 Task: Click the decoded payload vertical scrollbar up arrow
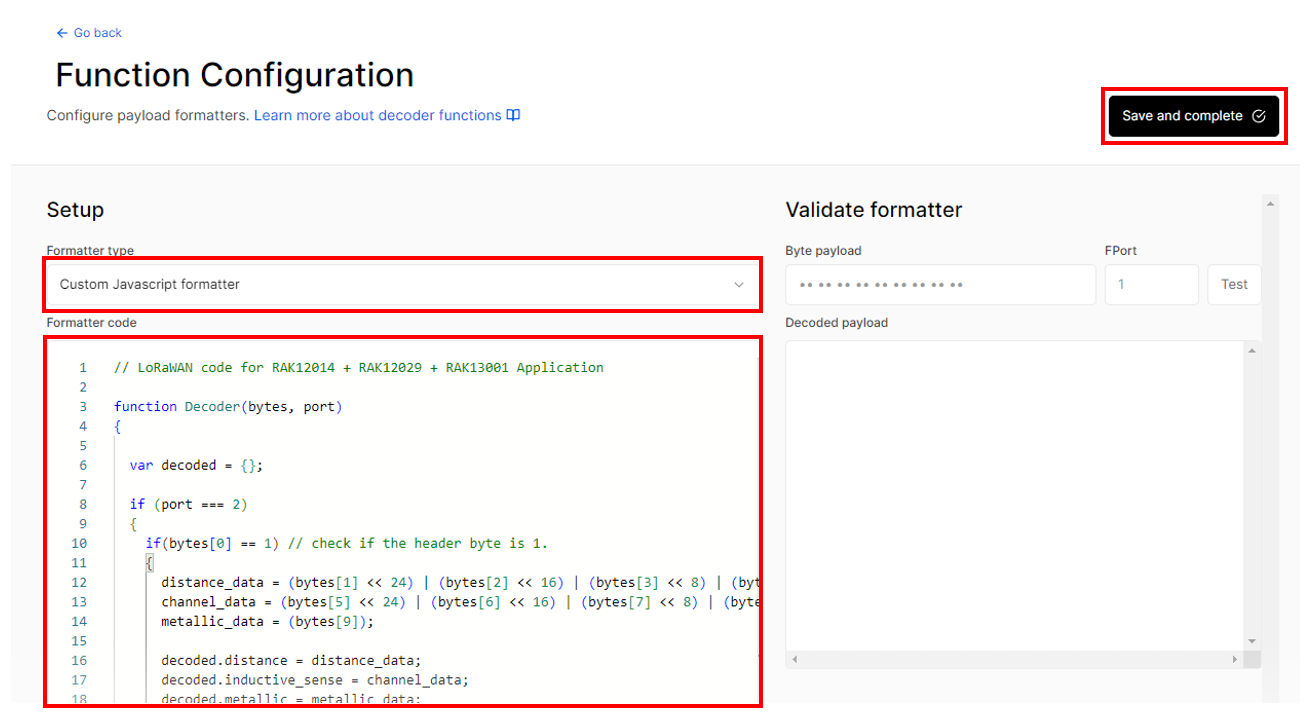click(1252, 351)
